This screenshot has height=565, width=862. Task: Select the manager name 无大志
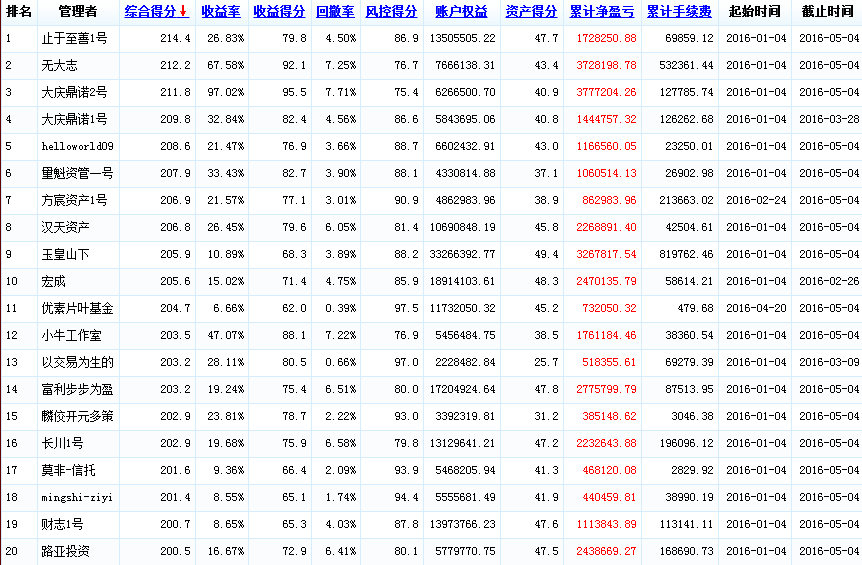tap(57, 65)
